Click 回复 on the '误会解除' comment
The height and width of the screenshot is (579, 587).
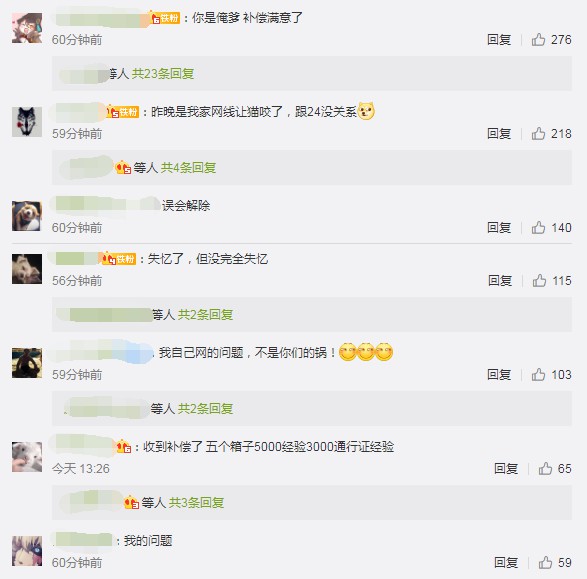coord(499,228)
